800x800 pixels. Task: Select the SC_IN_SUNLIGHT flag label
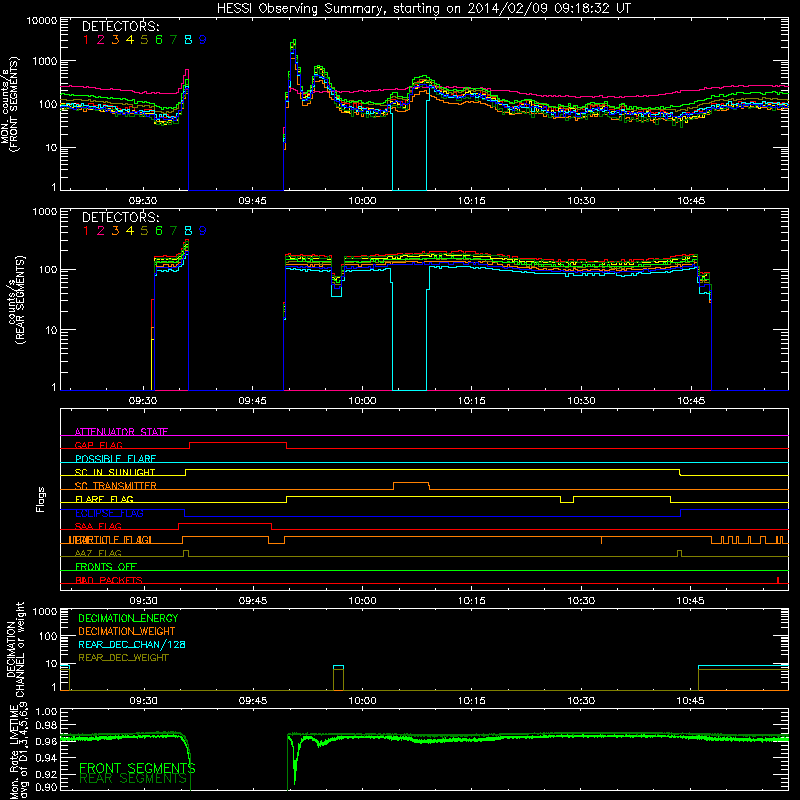pos(115,472)
